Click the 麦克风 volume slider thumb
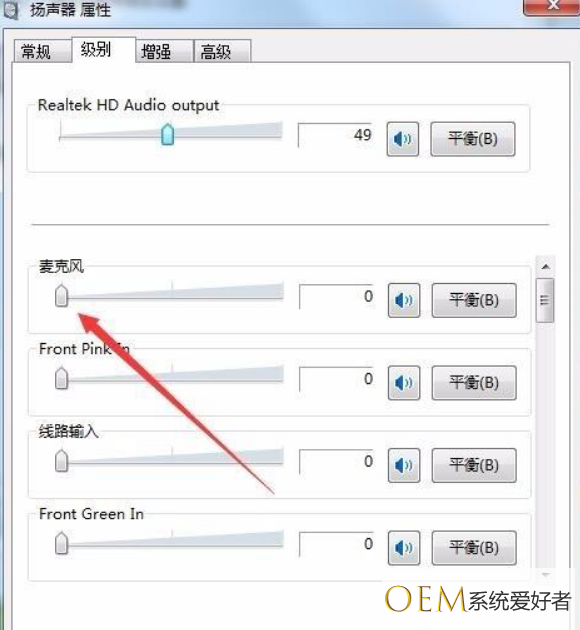580x630 pixels. tap(61, 296)
